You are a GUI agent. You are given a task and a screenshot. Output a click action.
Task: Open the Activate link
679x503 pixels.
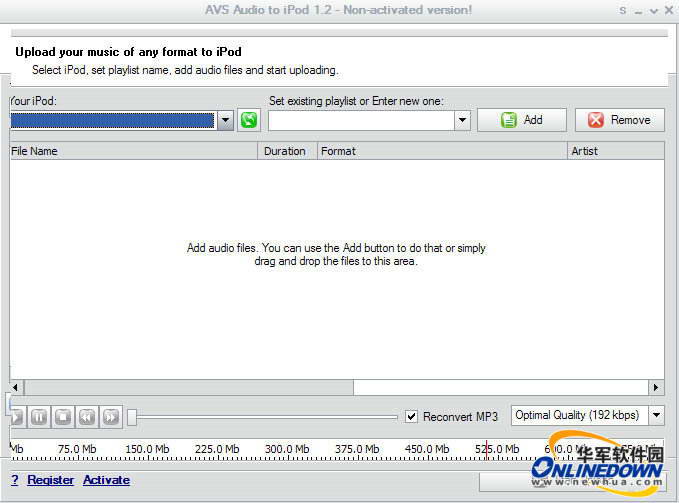click(x=107, y=480)
